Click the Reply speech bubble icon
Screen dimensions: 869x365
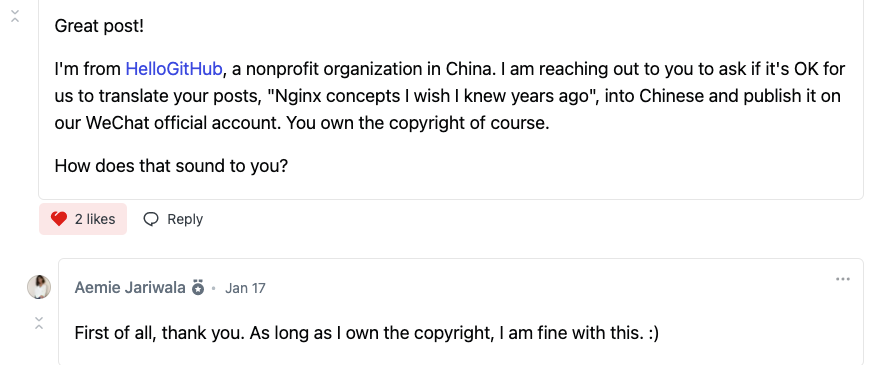tap(151, 219)
